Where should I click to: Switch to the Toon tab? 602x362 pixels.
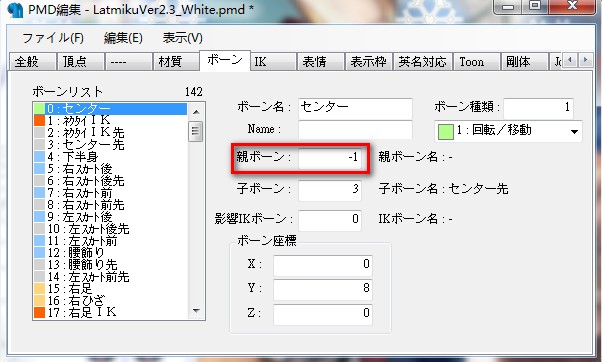(476, 61)
